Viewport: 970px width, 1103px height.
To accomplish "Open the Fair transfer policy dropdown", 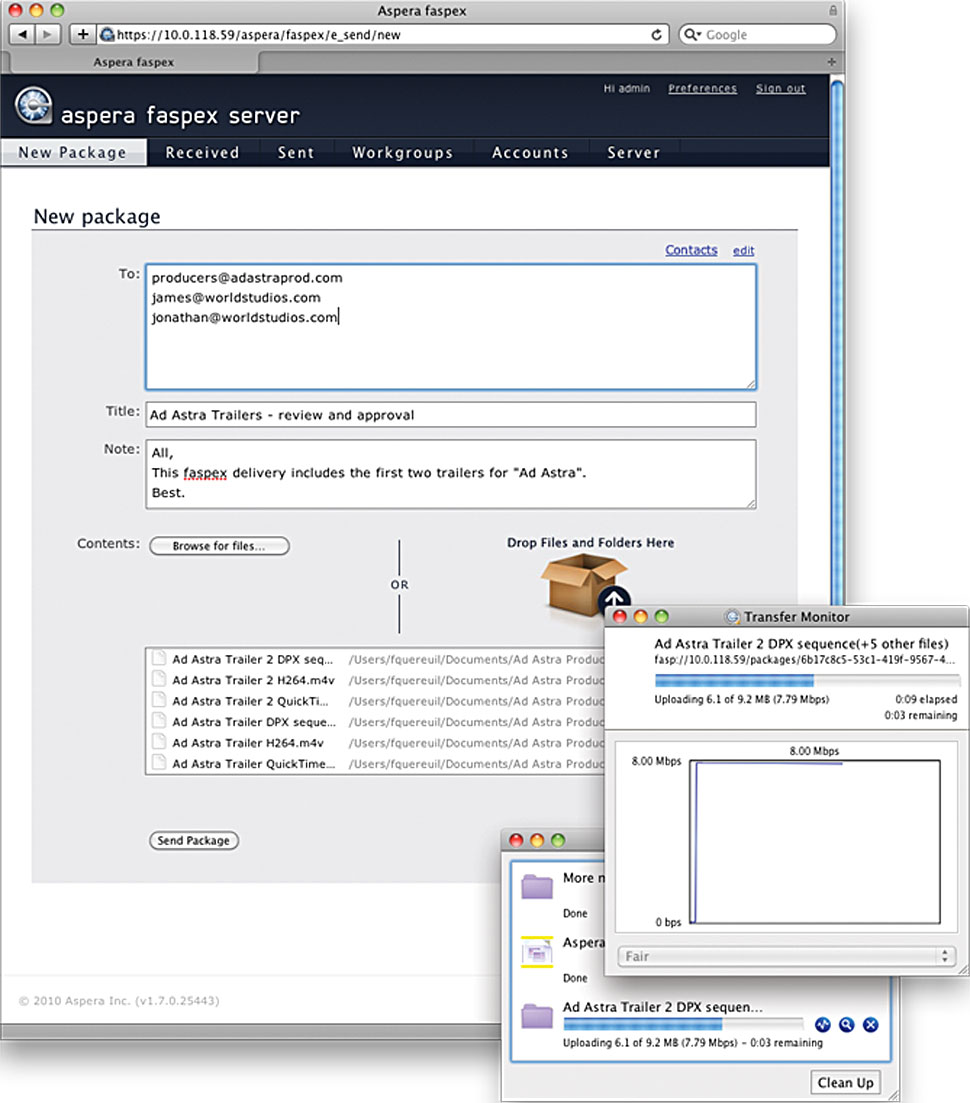I will (x=786, y=956).
